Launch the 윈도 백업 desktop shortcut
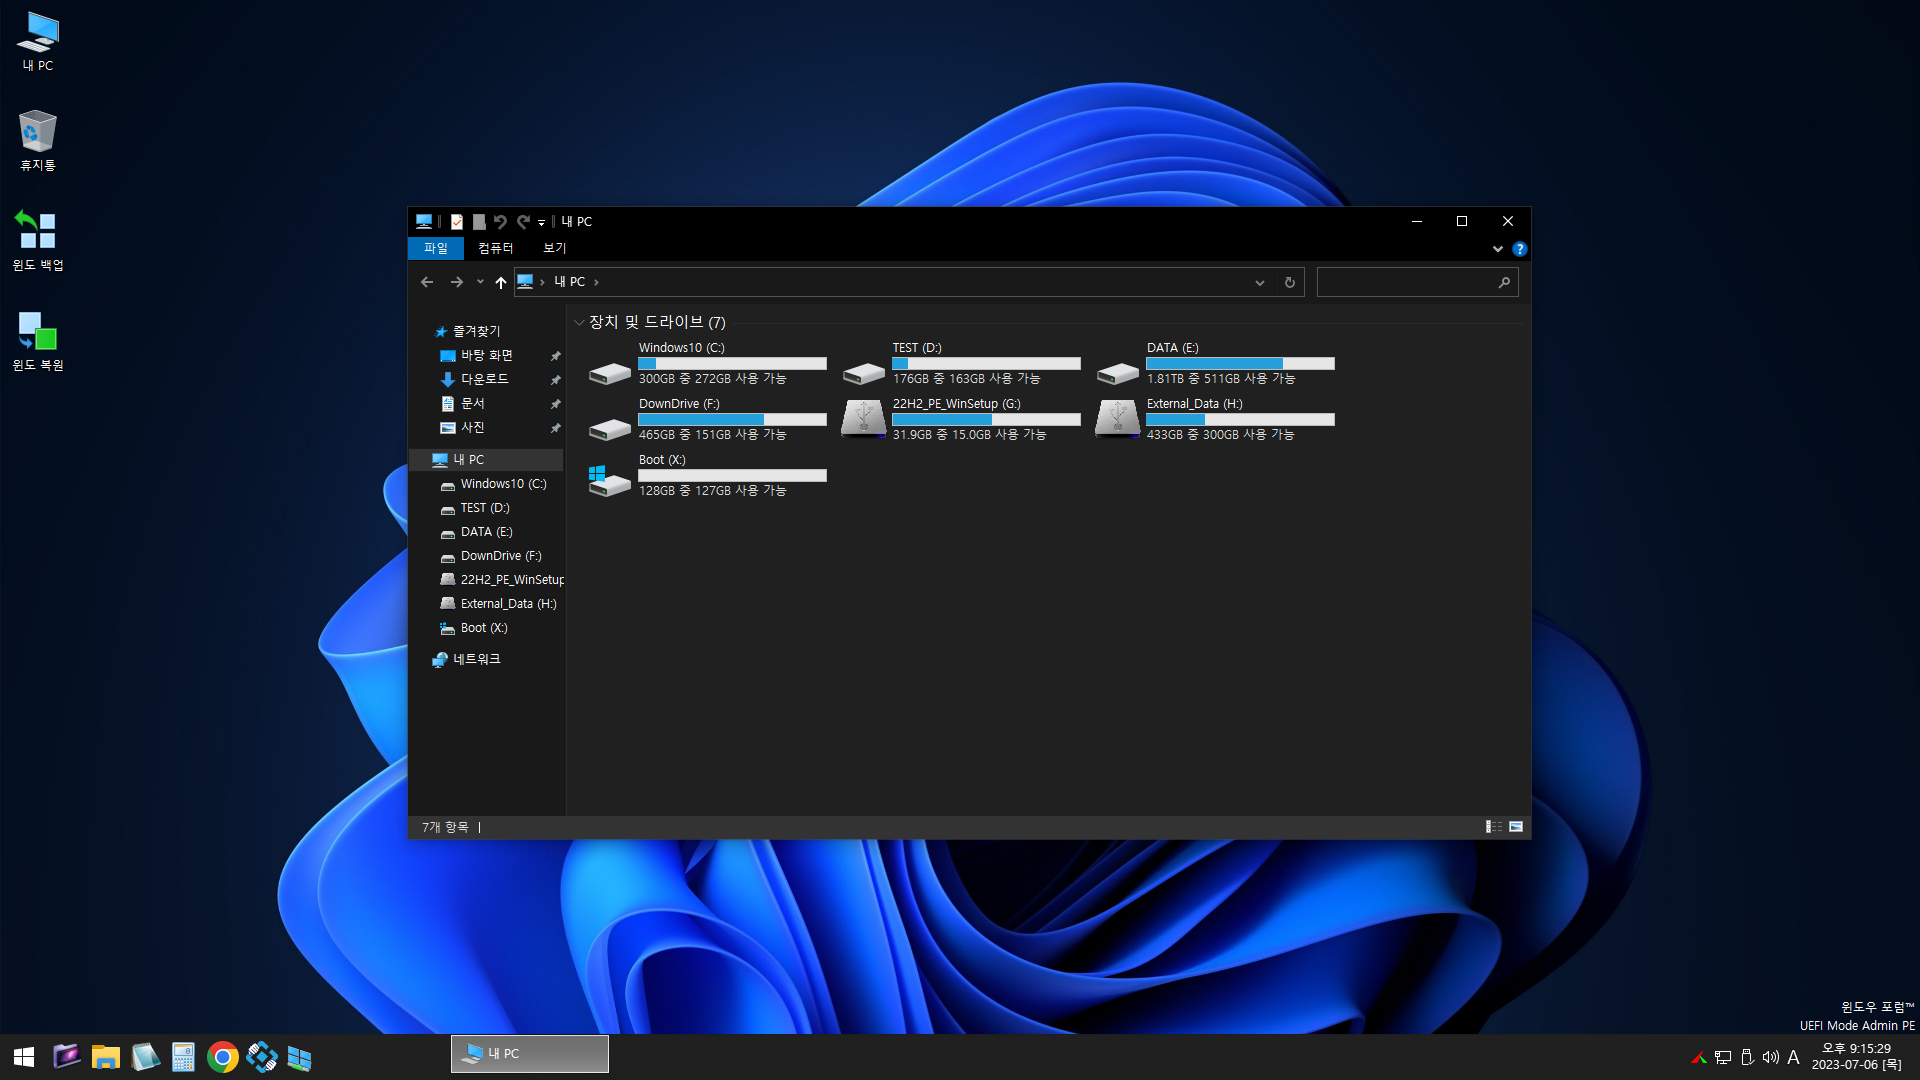Viewport: 1920px width, 1080px height. tap(38, 241)
